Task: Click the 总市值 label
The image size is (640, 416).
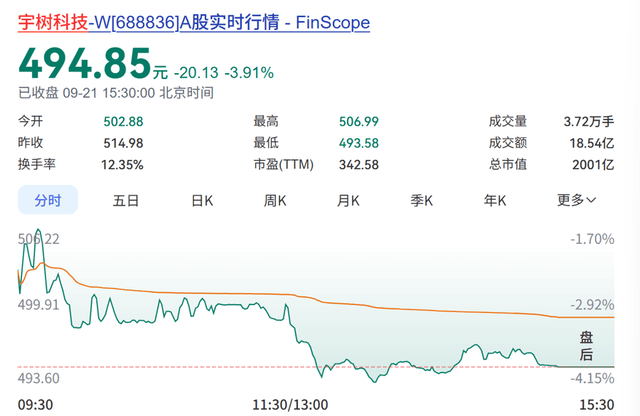Action: tap(508, 165)
